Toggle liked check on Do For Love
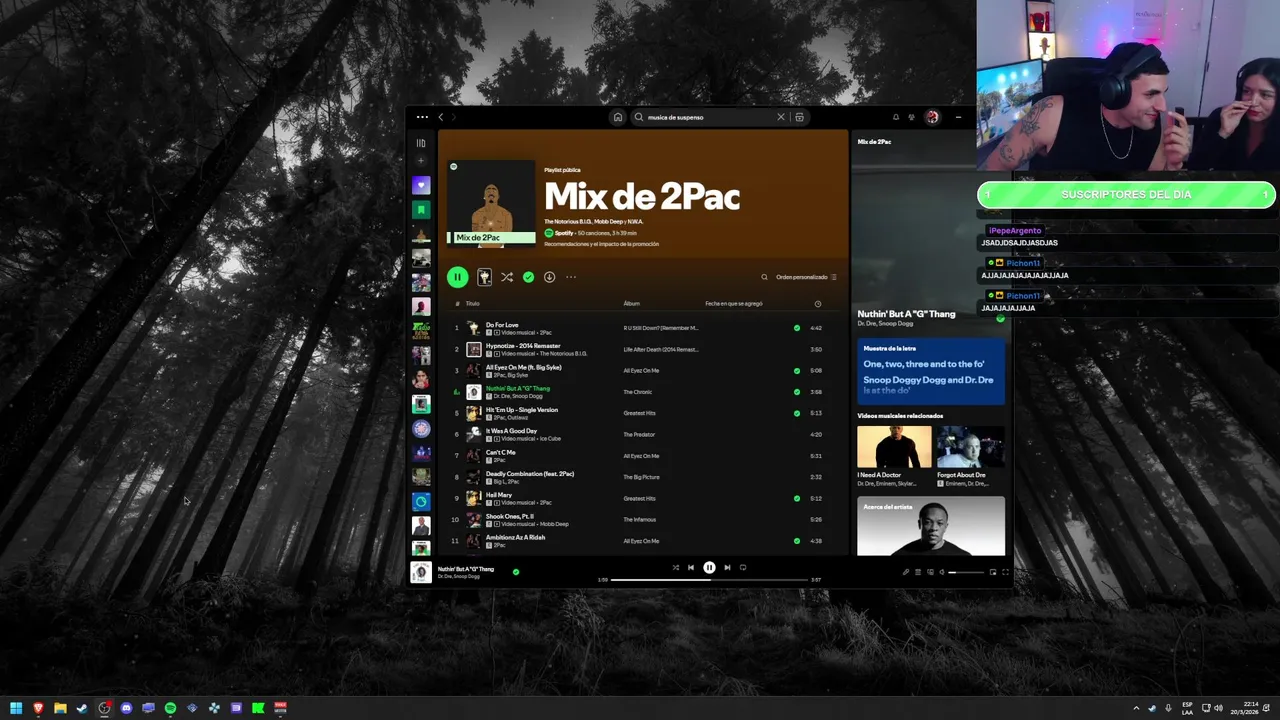This screenshot has height=720, width=1280. 797,328
